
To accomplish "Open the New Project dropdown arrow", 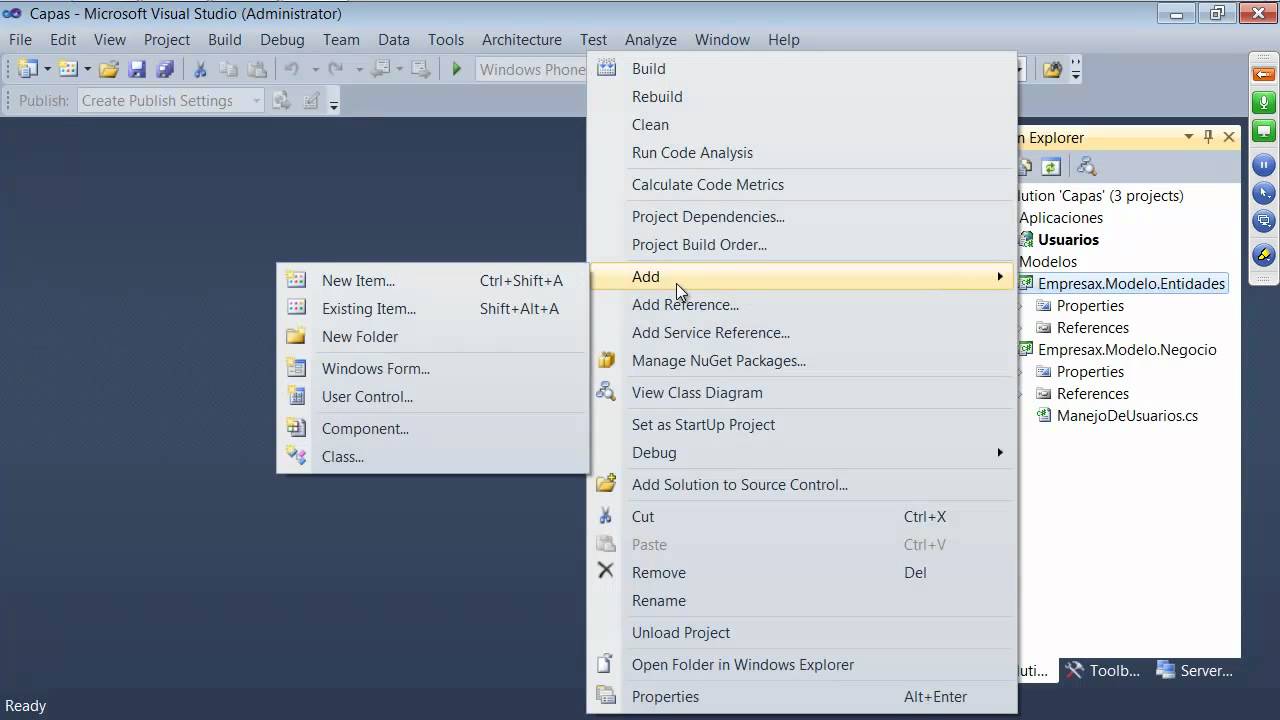I will click(47, 69).
